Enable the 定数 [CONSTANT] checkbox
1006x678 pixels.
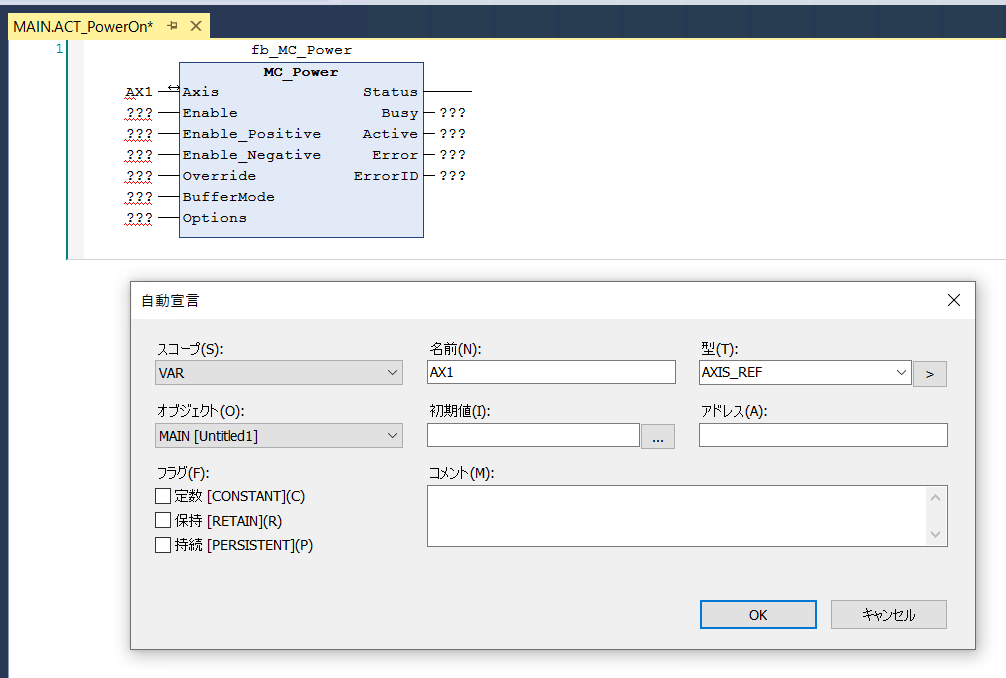163,496
